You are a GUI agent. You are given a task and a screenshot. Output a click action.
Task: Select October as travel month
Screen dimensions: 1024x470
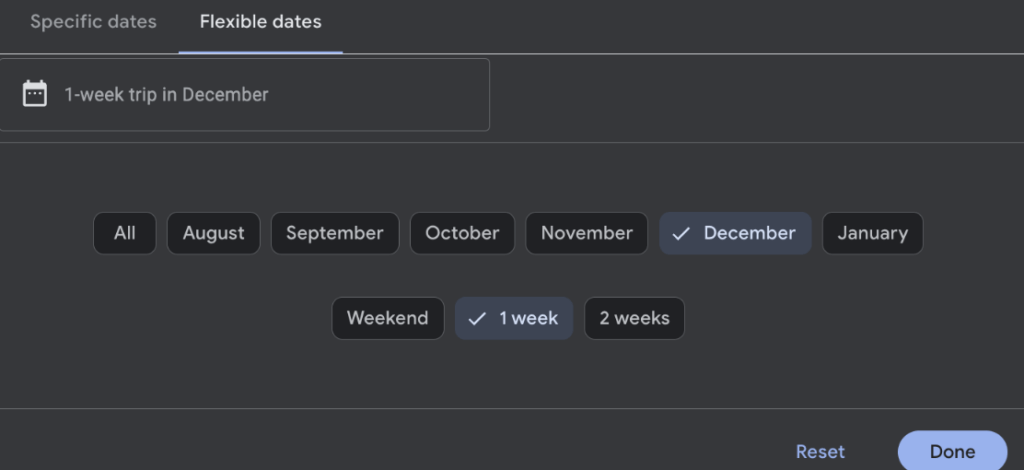[462, 233]
